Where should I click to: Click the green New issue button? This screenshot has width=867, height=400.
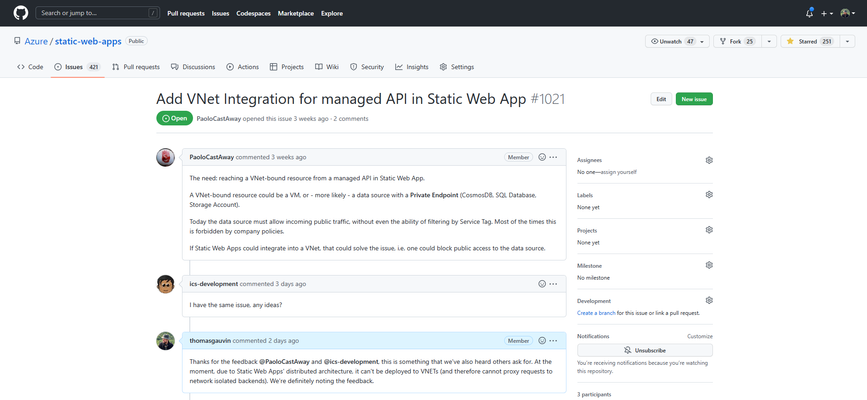tap(694, 99)
